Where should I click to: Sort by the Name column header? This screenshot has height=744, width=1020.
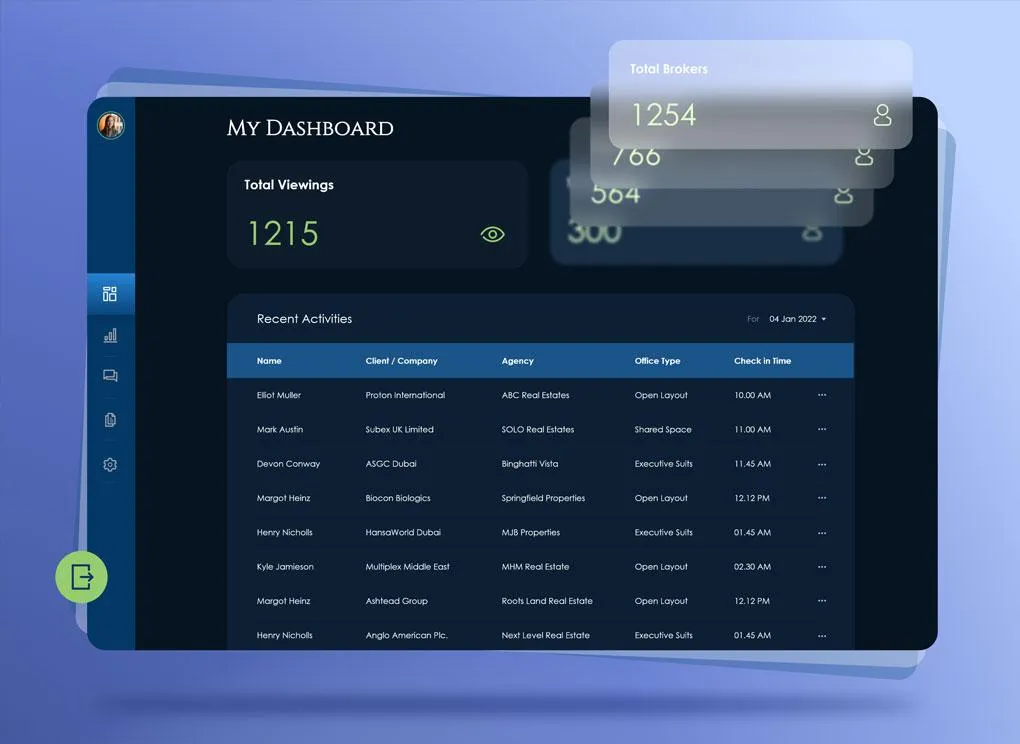[x=269, y=361]
